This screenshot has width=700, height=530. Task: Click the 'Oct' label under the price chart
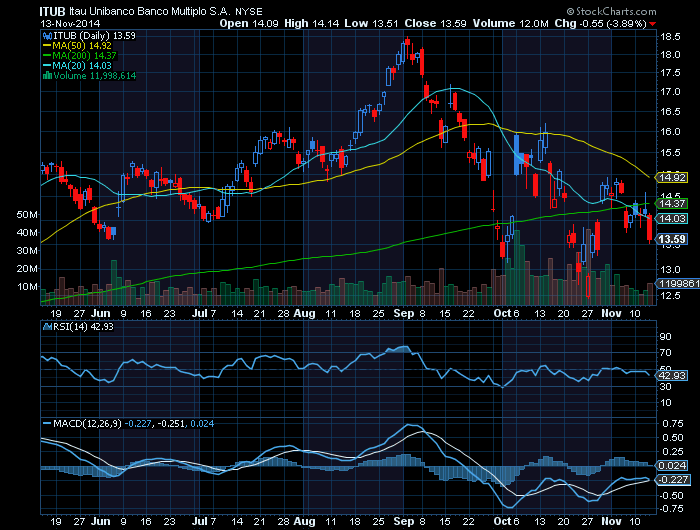[x=502, y=313]
